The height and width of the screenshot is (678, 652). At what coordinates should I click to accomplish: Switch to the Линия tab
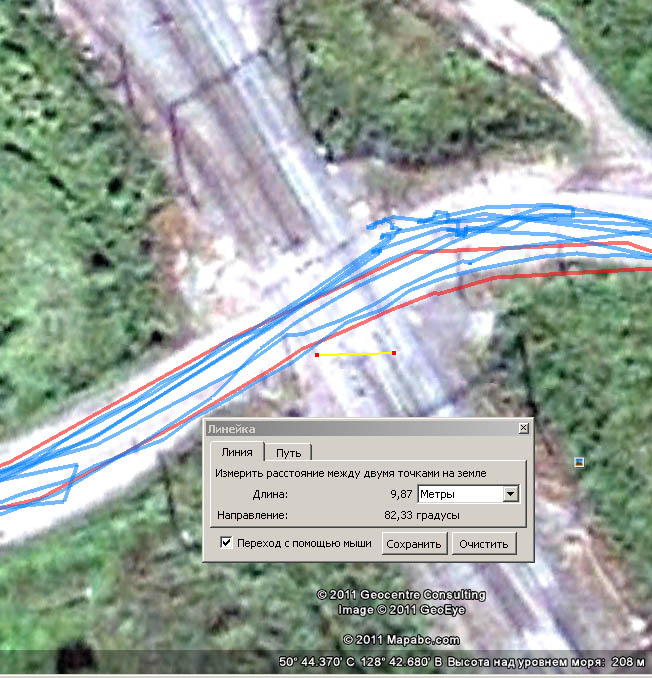click(x=237, y=452)
